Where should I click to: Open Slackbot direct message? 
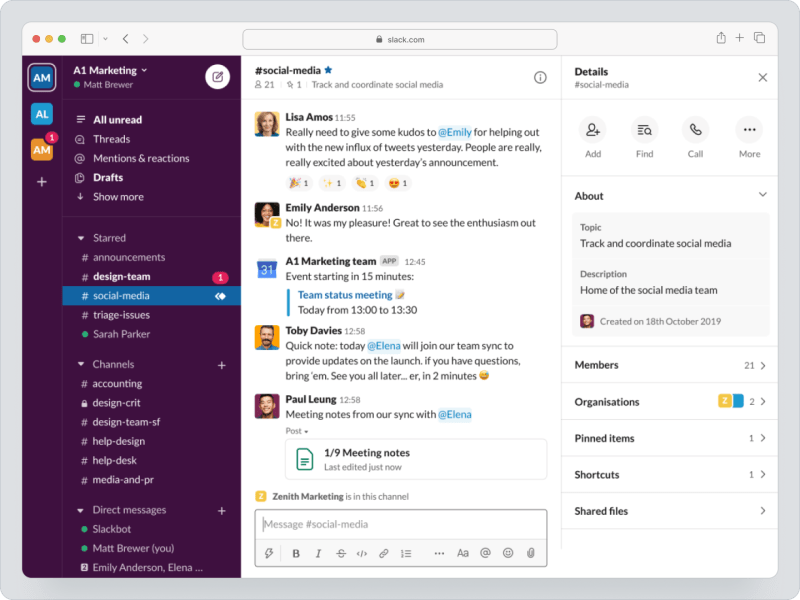pyautogui.click(x=152, y=530)
